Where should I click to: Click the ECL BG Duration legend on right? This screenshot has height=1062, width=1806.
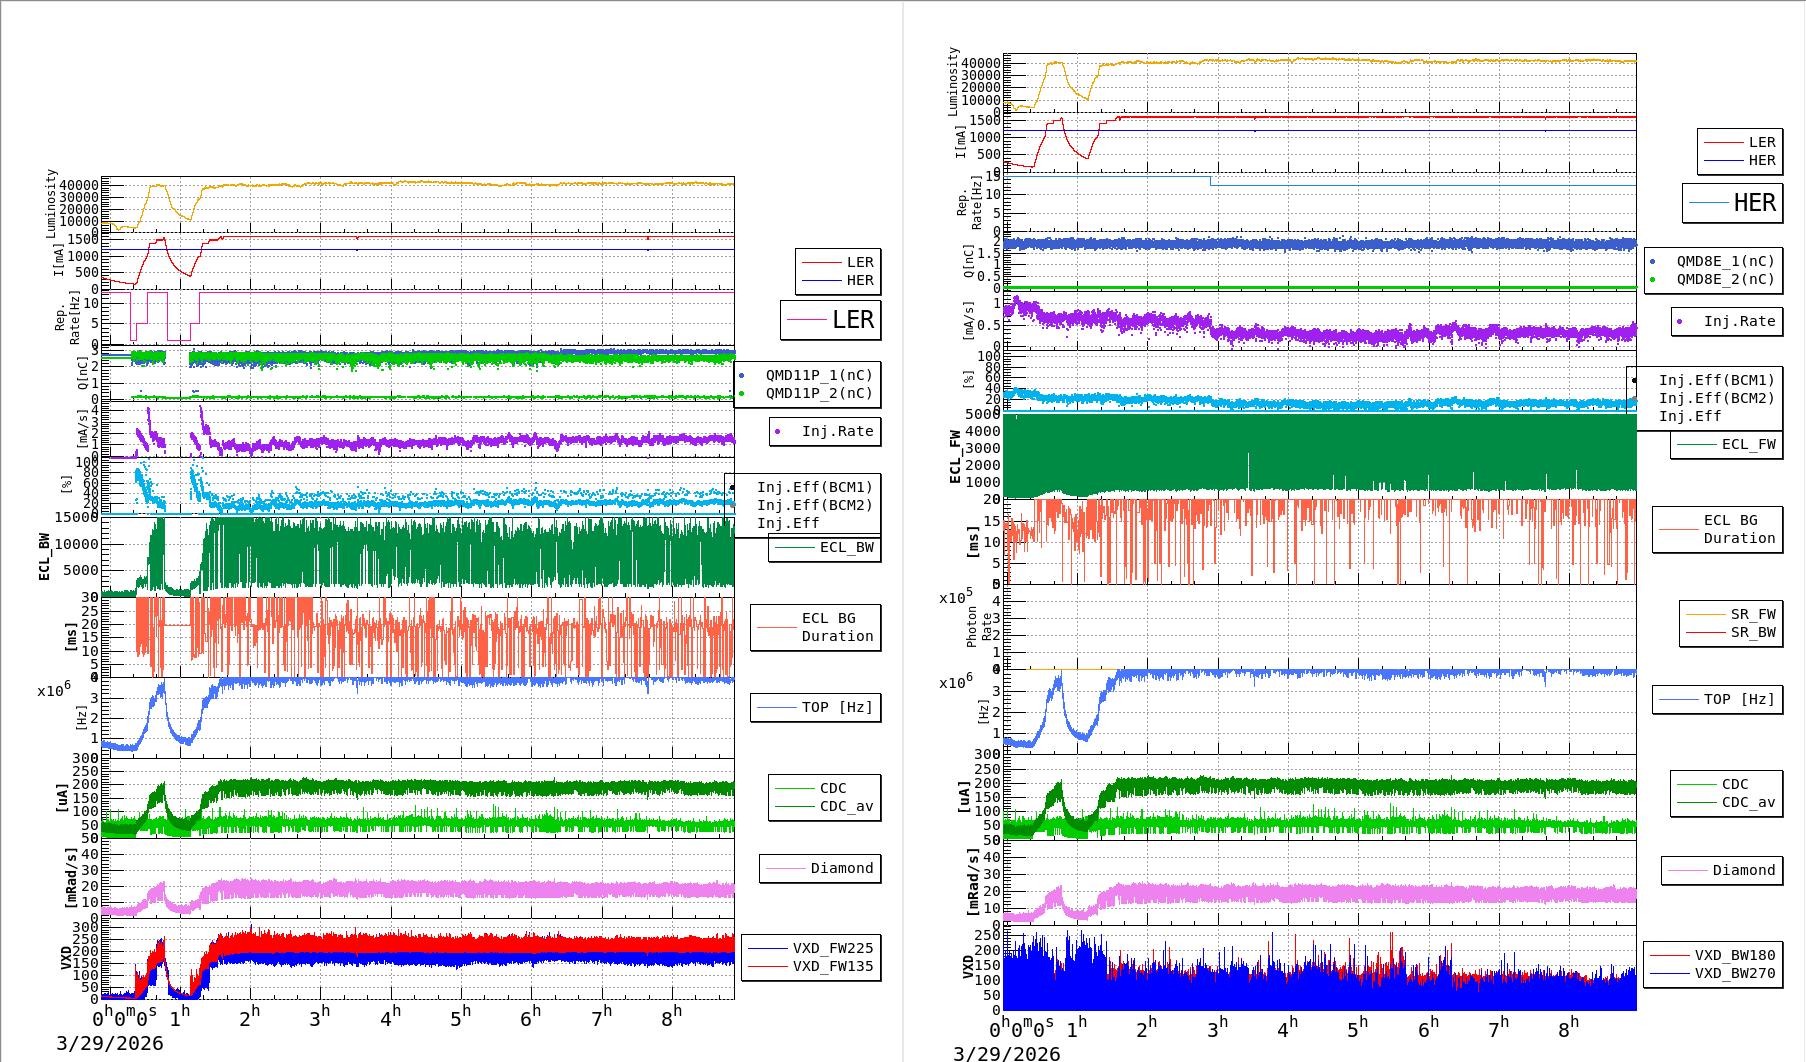coord(1739,529)
